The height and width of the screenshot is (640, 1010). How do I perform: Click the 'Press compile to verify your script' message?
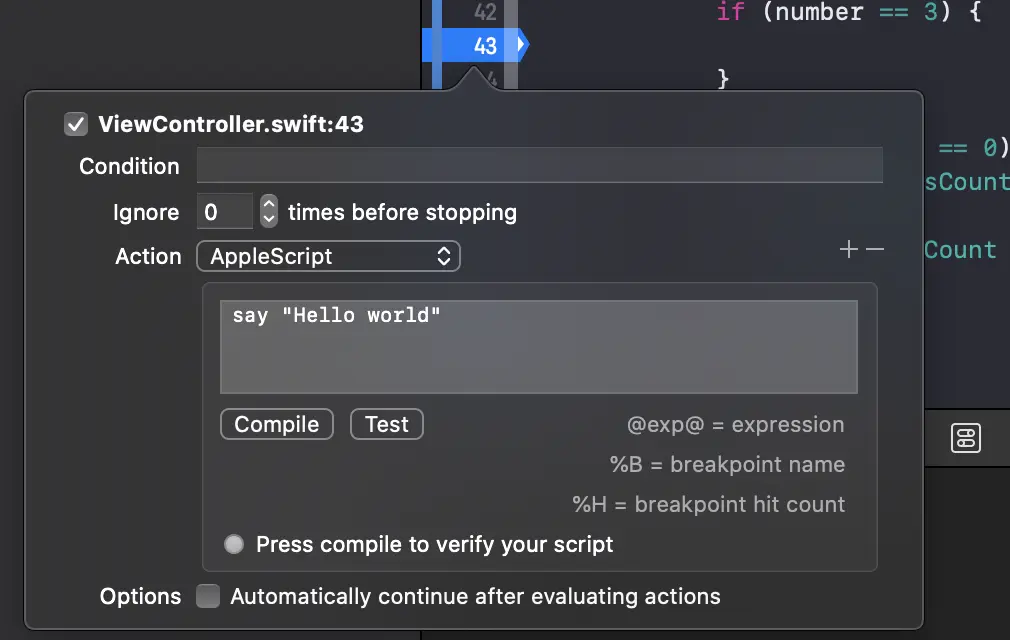[434, 545]
